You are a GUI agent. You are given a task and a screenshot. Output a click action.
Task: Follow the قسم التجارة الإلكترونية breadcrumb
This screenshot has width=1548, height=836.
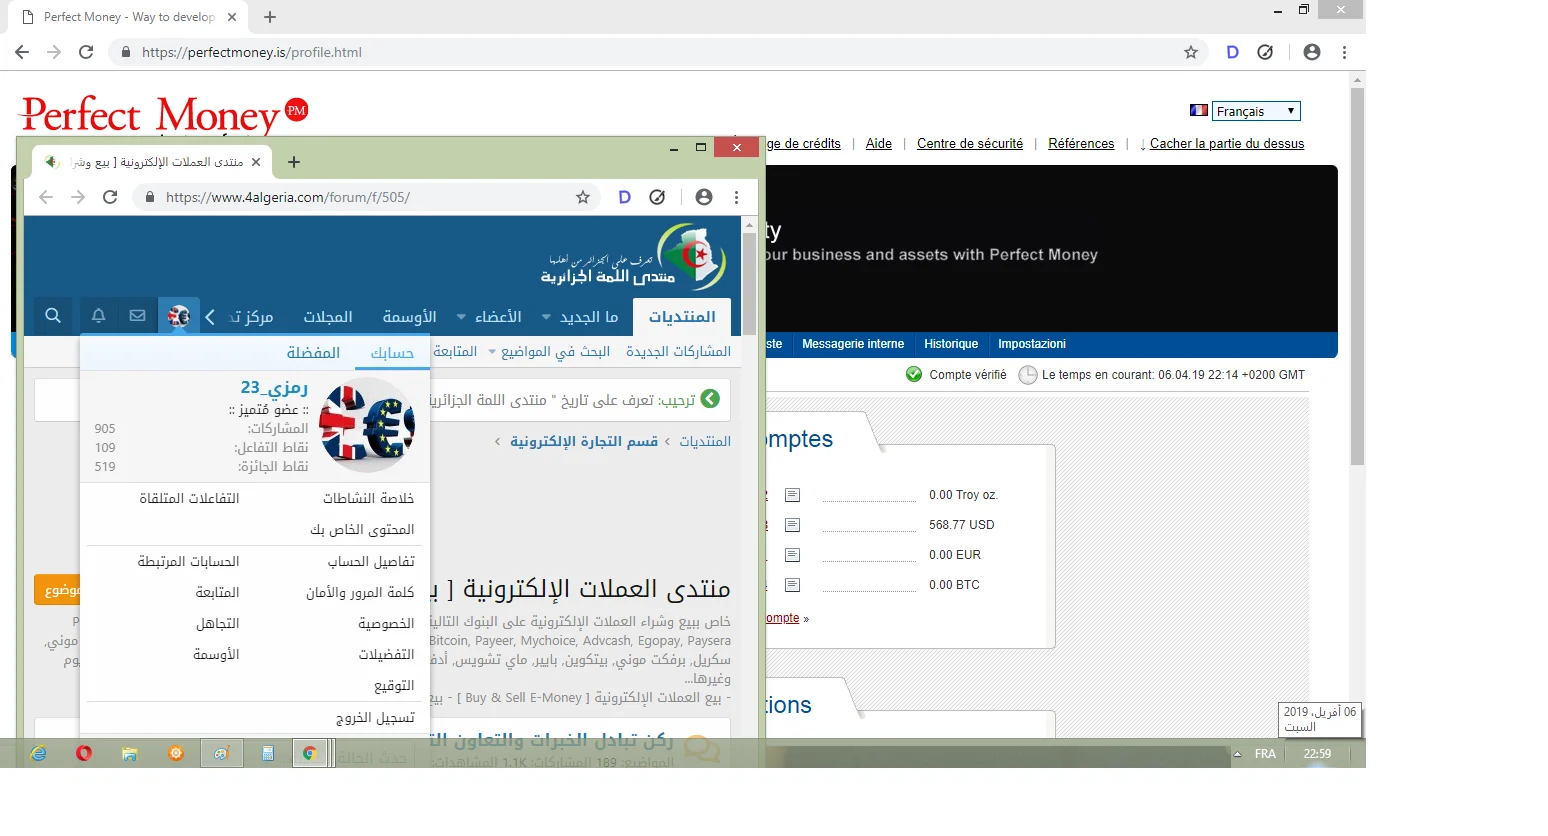(584, 441)
